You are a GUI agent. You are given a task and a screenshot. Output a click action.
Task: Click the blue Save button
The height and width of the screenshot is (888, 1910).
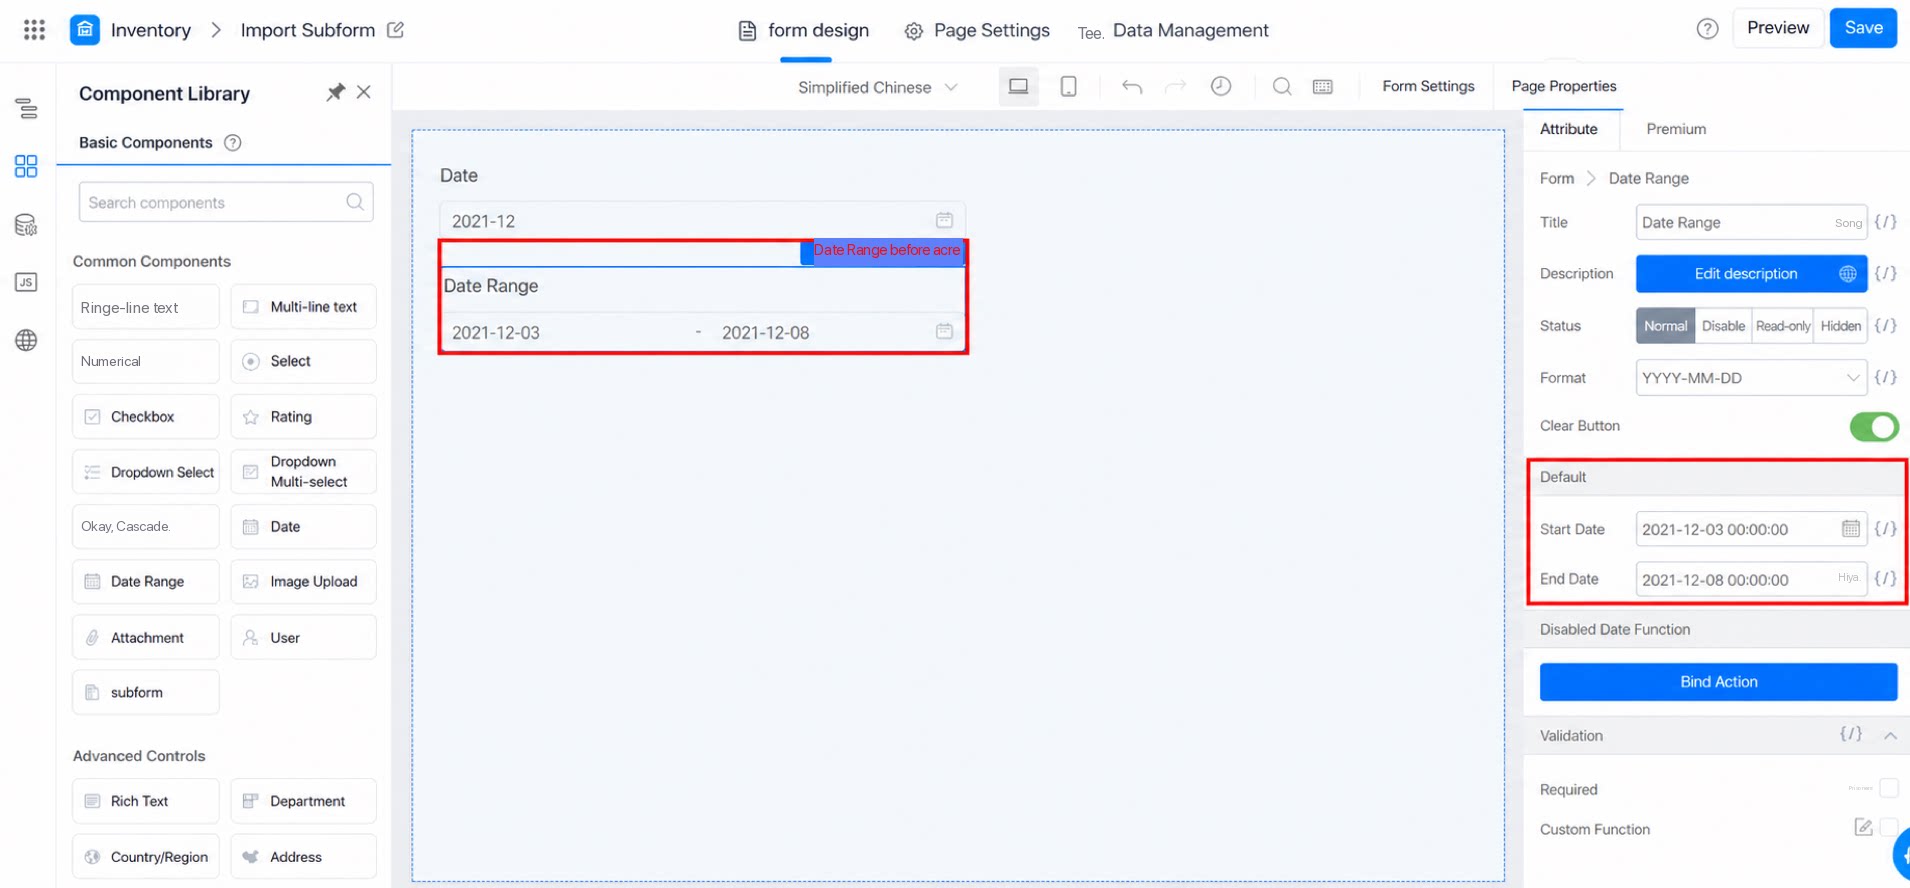pos(1862,28)
